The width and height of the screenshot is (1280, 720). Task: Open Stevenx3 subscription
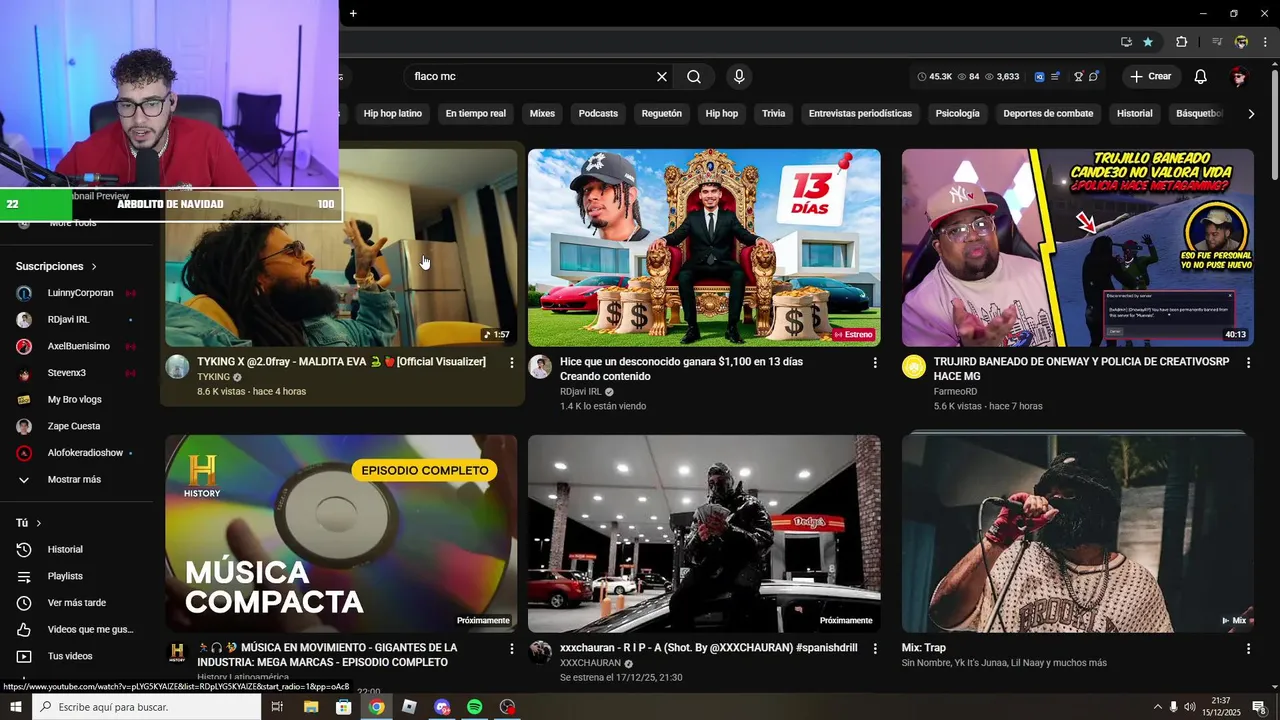[77, 373]
